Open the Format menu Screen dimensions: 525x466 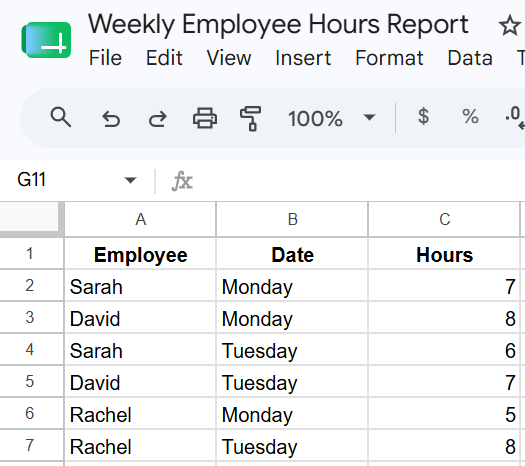[x=389, y=58]
